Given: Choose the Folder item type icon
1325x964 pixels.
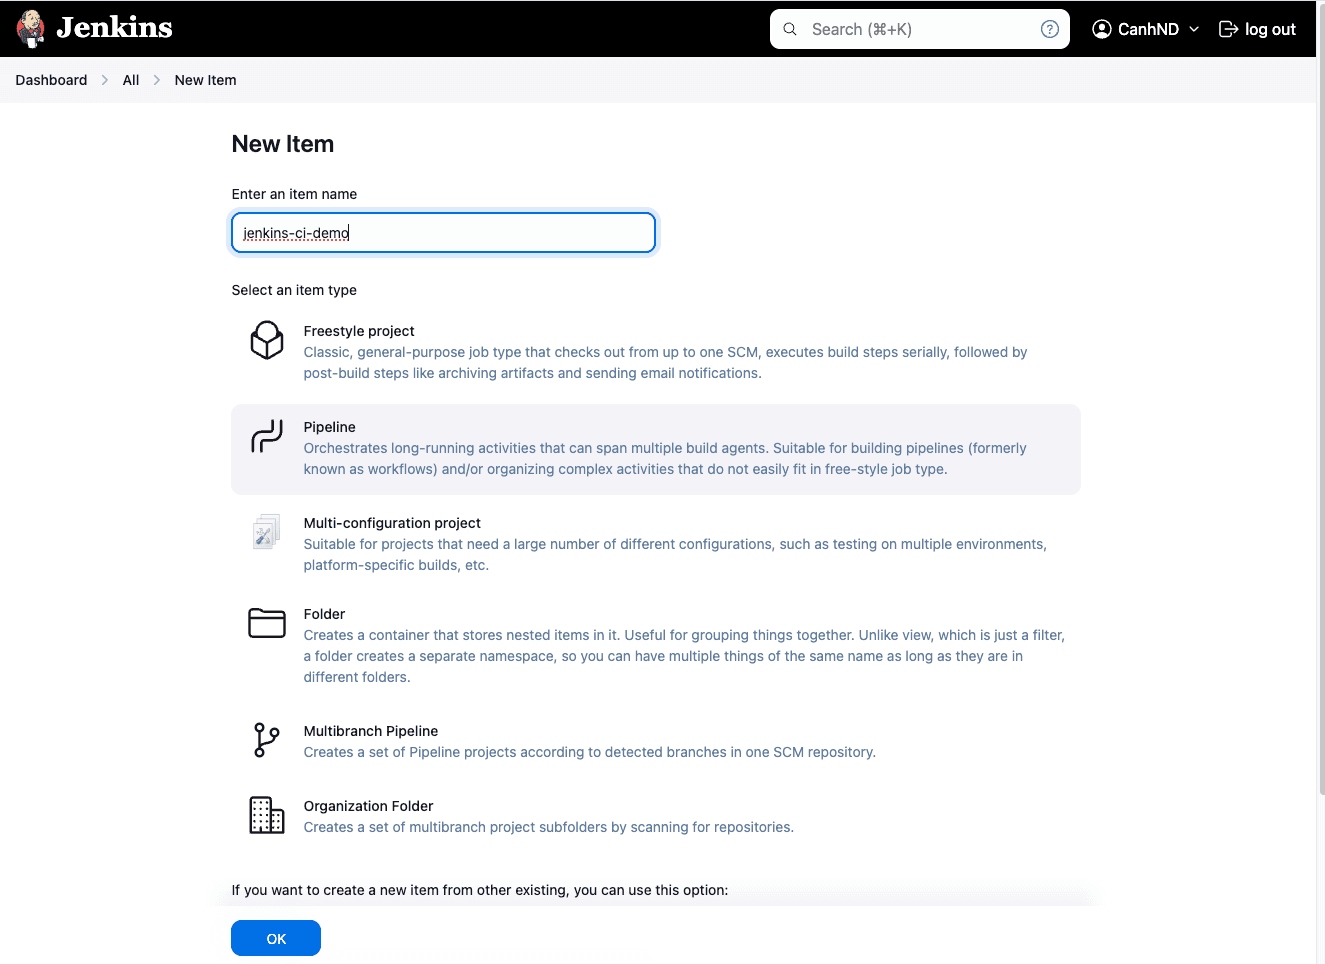Looking at the screenshot, I should click(x=267, y=623).
